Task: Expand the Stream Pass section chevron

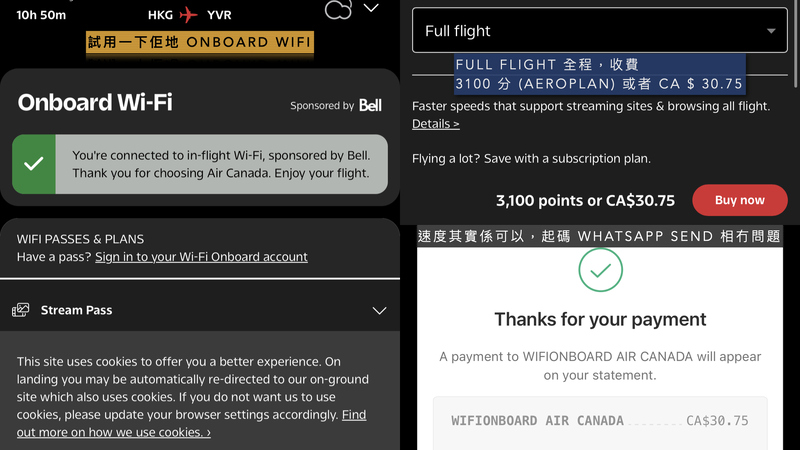Action: pos(379,310)
